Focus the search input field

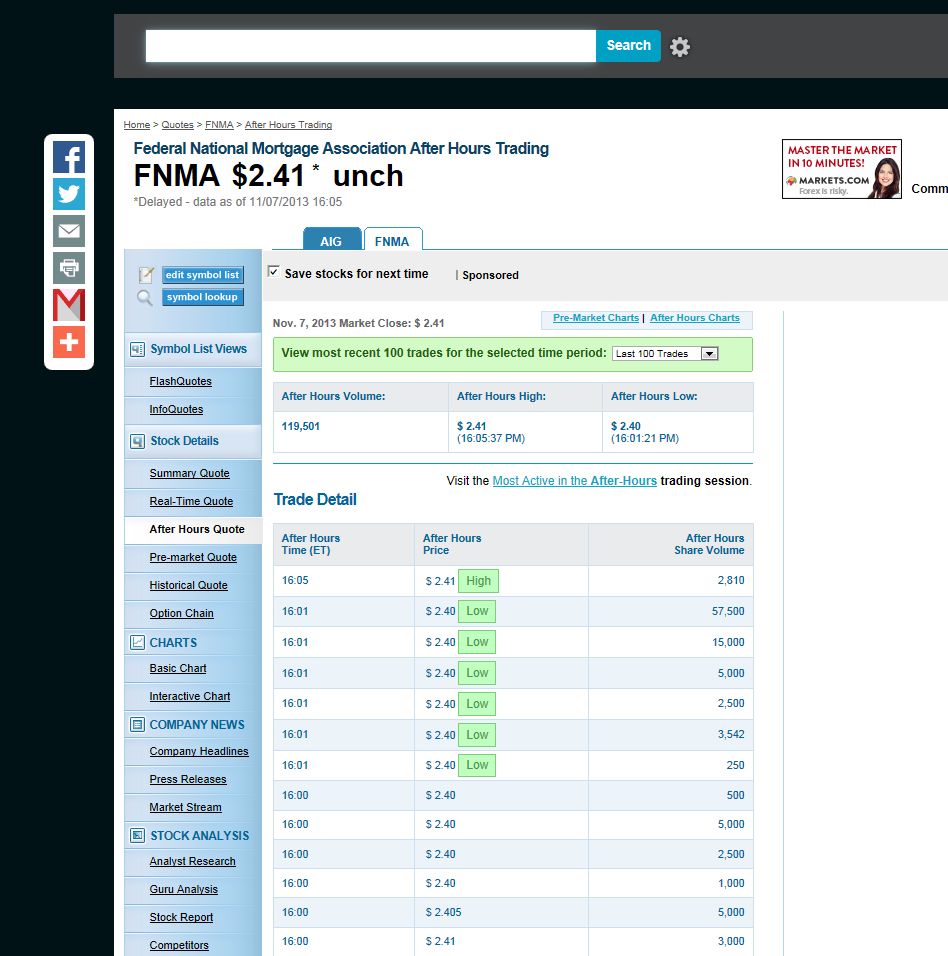(371, 46)
